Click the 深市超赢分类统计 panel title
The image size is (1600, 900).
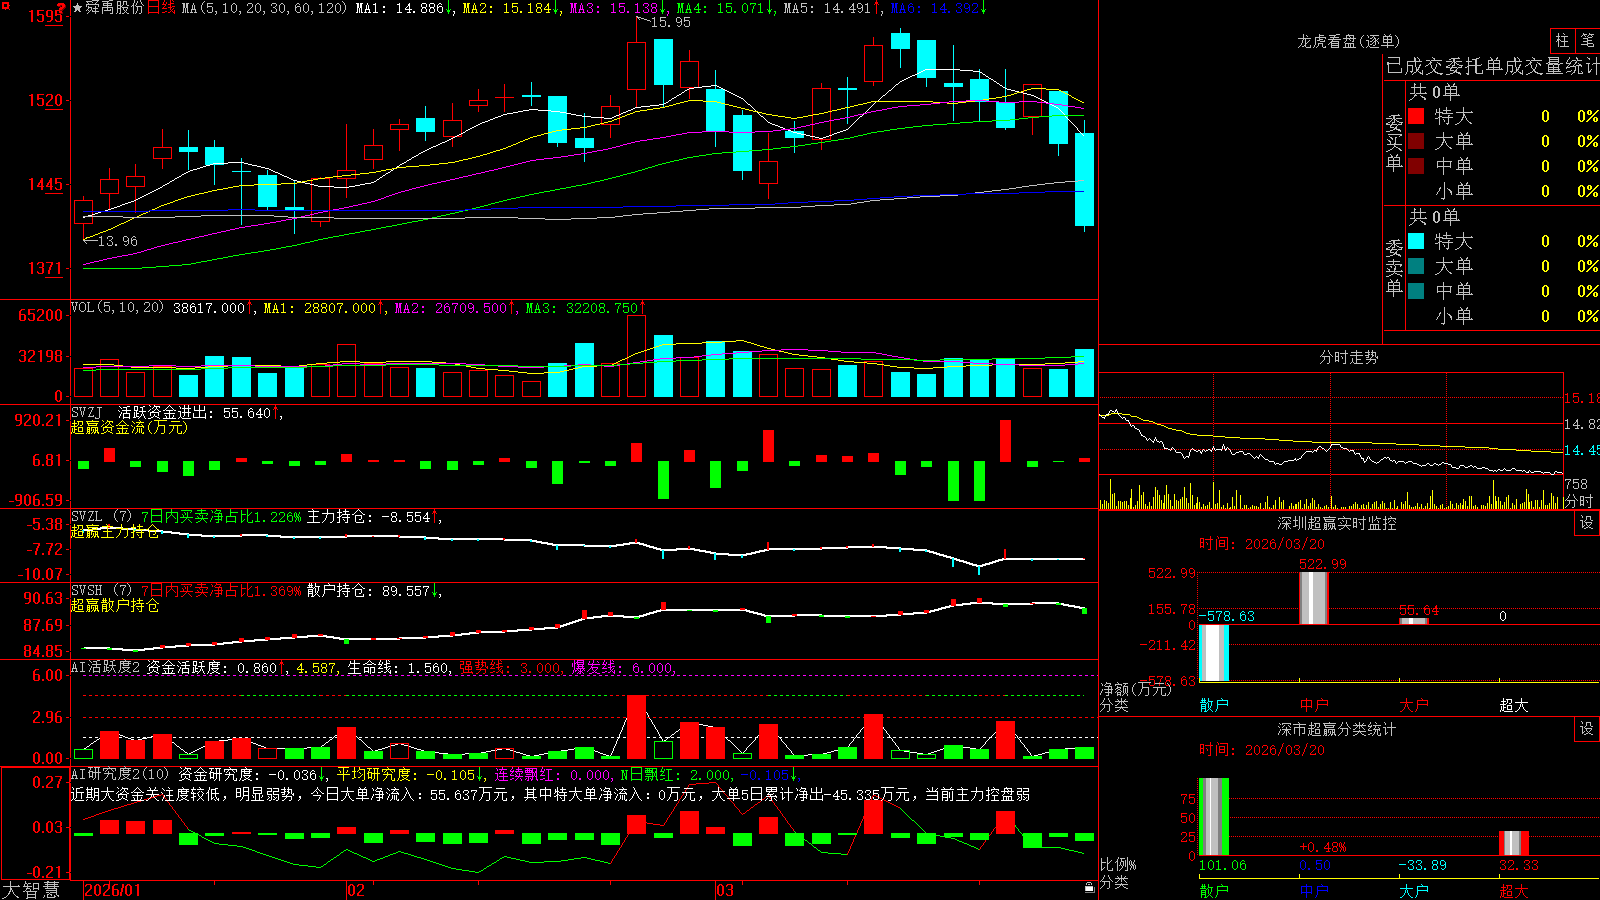pyautogui.click(x=1337, y=729)
